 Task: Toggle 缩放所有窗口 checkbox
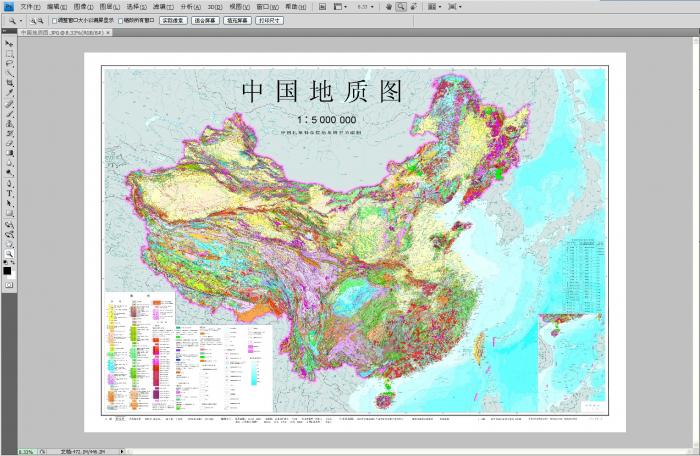(121, 20)
